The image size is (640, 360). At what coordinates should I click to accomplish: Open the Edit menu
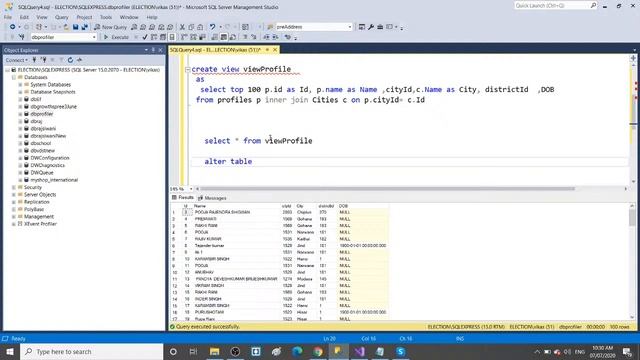pyautogui.click(x=24, y=17)
